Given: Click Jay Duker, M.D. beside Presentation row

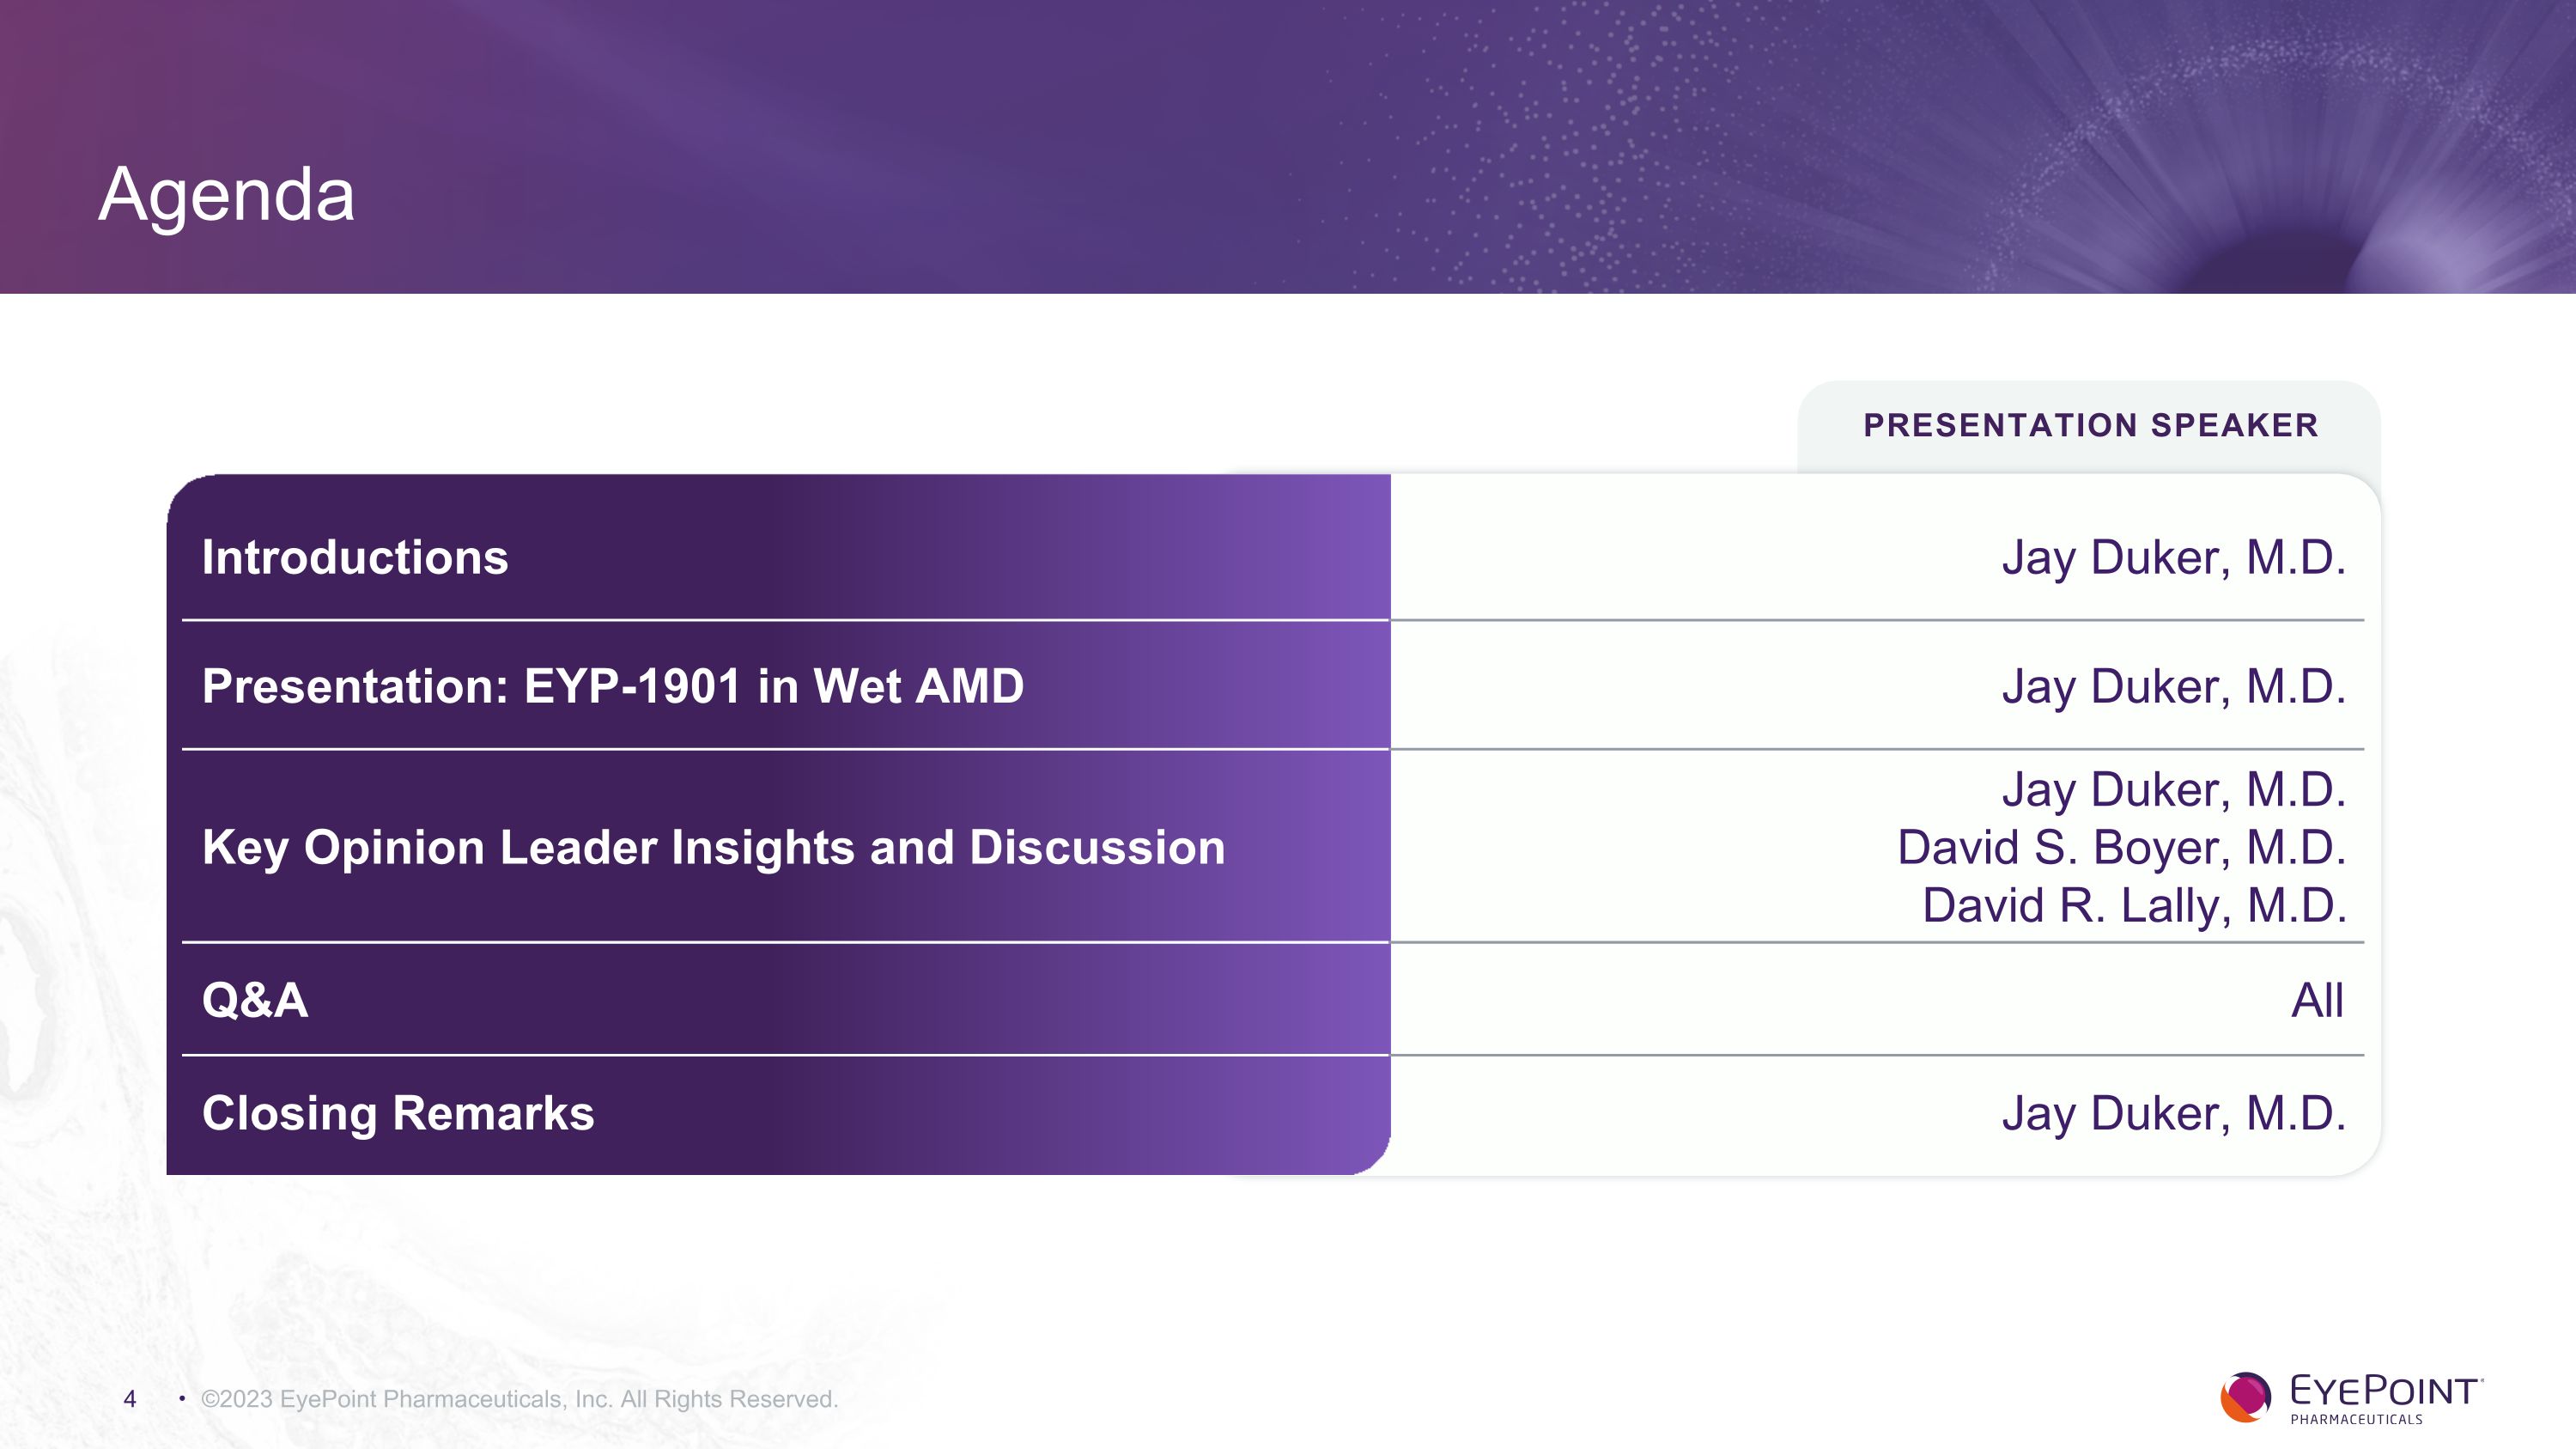Looking at the screenshot, I should pyautogui.click(x=2173, y=687).
